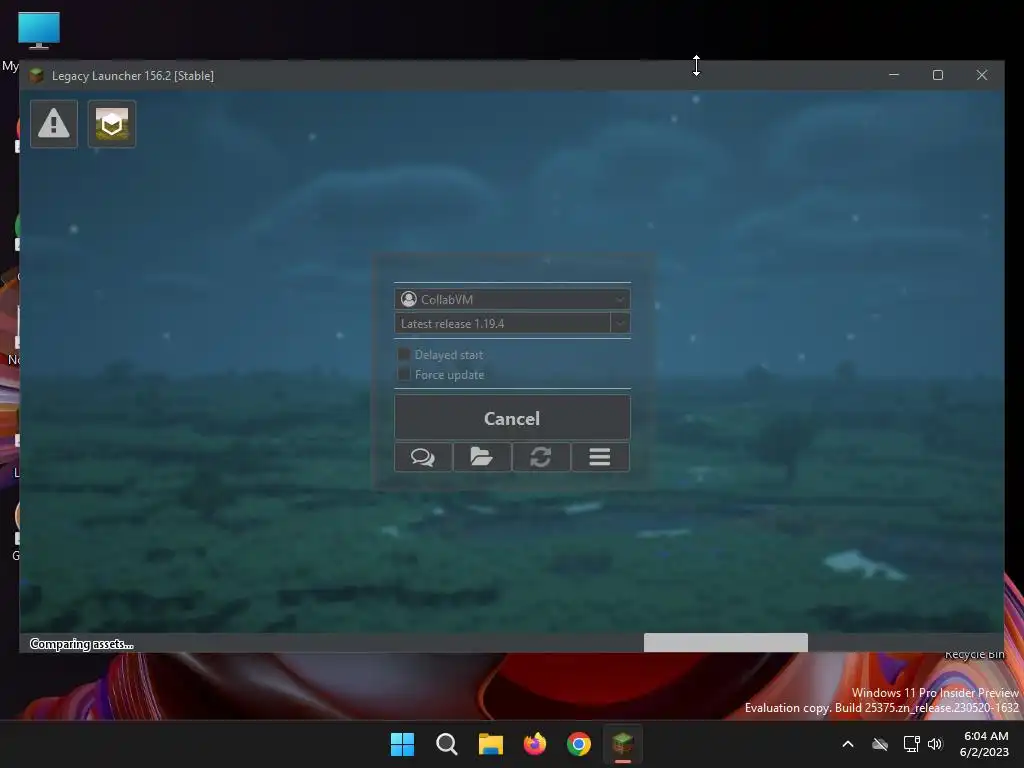Close the Legacy Launcher window
Screen dimensions: 1024x768
tap(982, 75)
